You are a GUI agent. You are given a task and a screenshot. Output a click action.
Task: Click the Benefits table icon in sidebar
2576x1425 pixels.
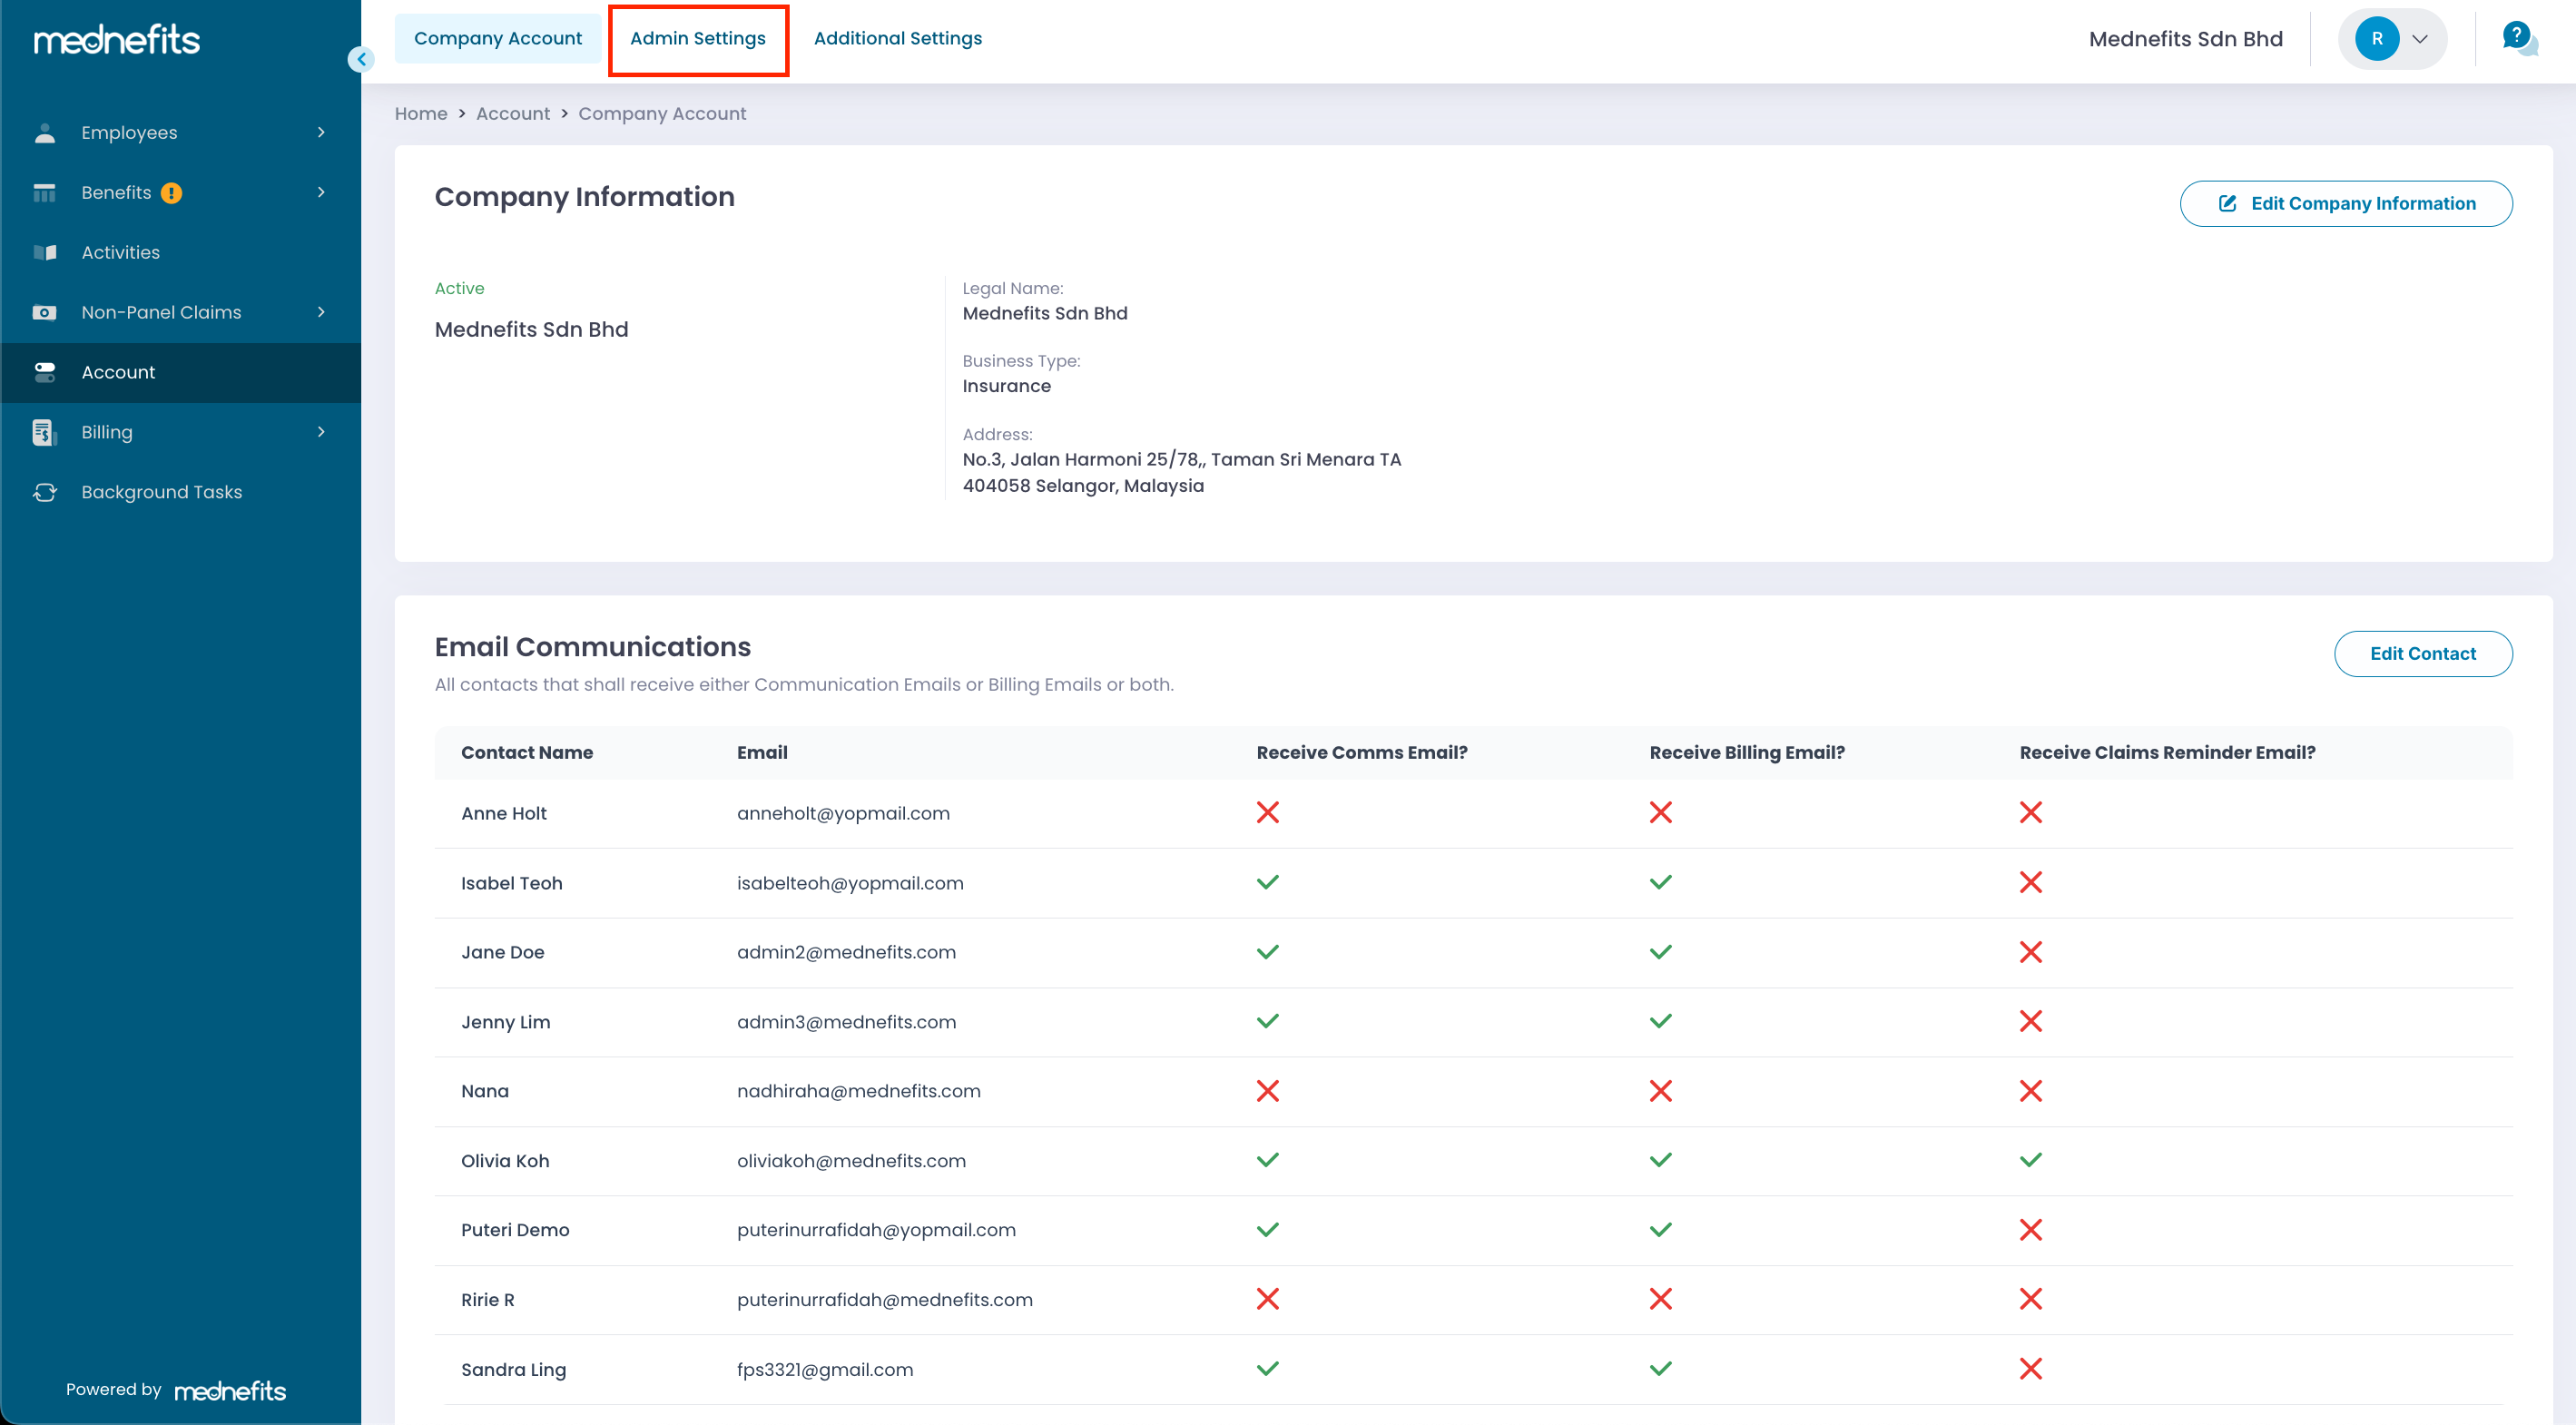(44, 193)
